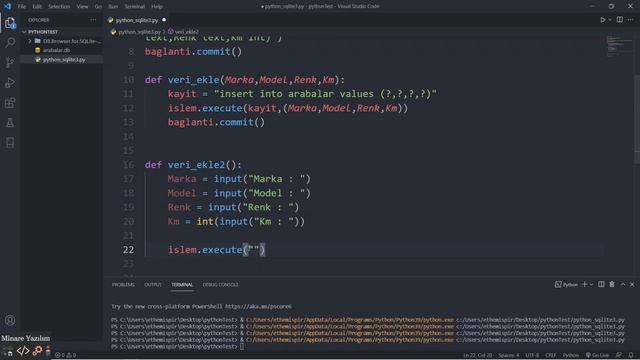Open the File menu
The image size is (640, 360).
pyautogui.click(x=22, y=7)
